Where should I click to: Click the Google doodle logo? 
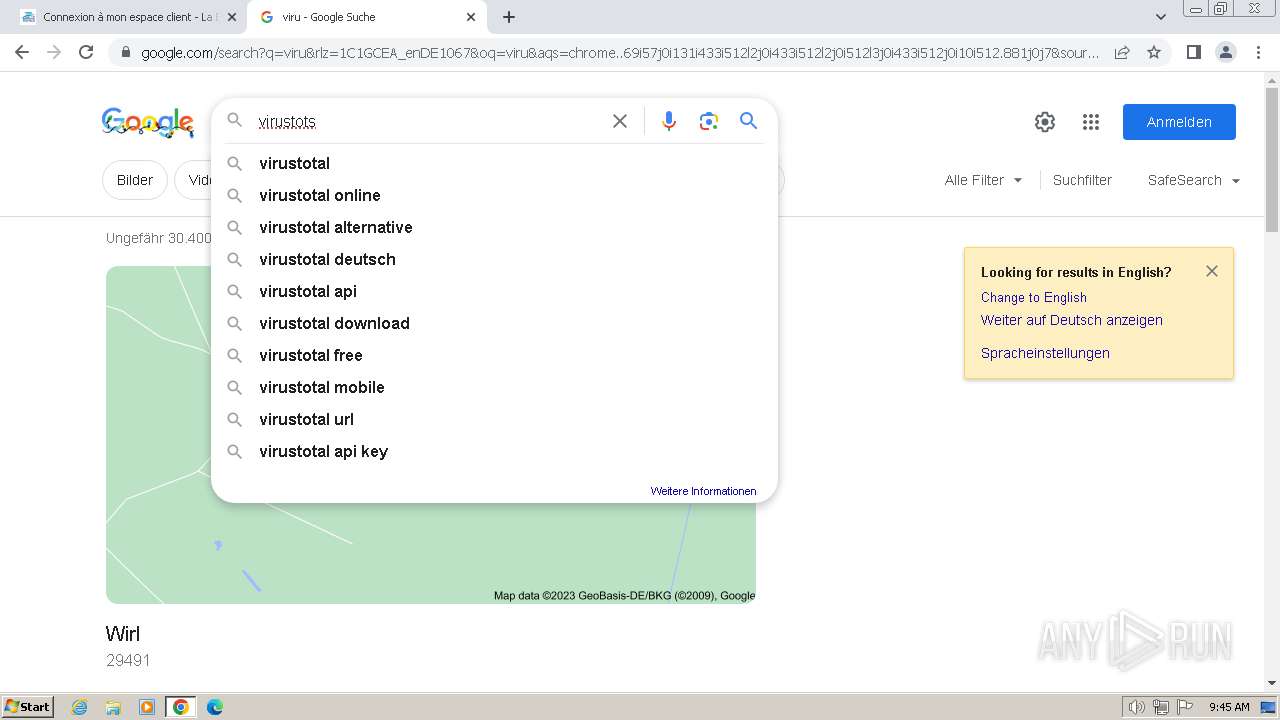pyautogui.click(x=148, y=123)
